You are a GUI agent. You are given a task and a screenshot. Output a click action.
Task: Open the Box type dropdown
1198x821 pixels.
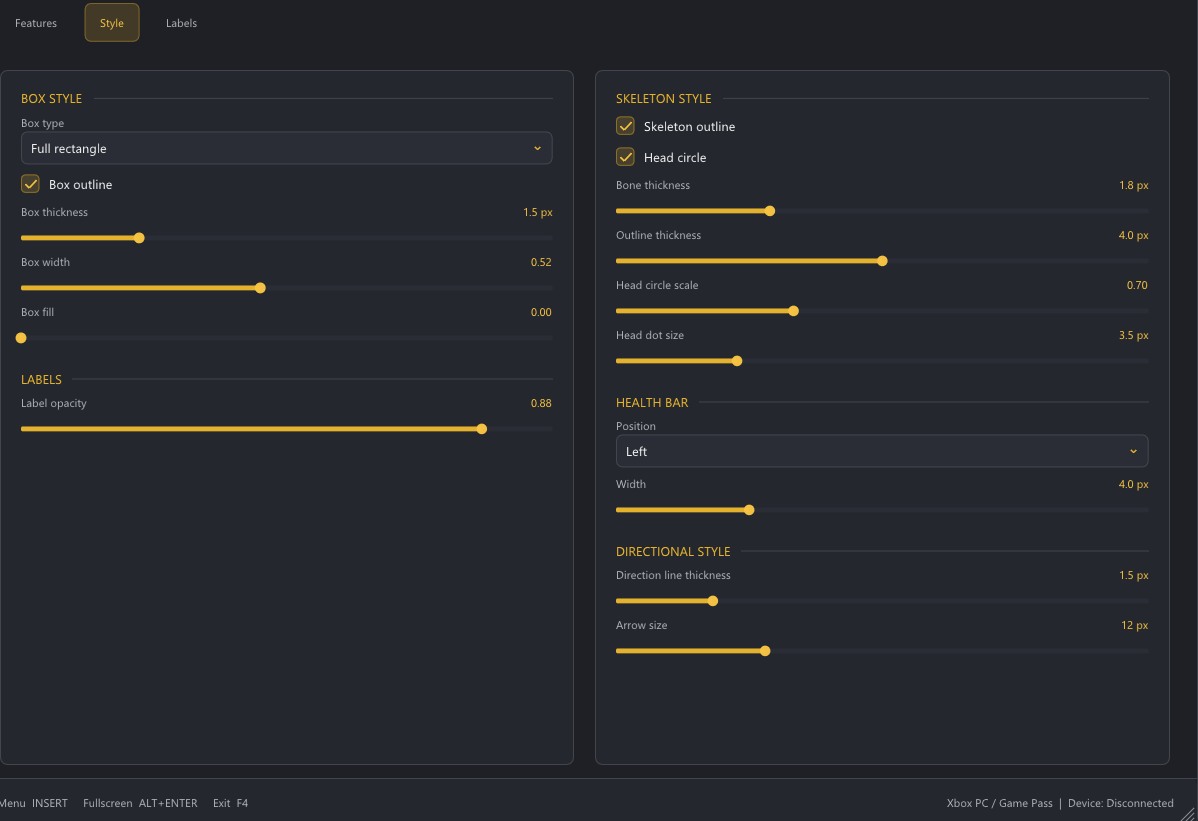coord(287,148)
